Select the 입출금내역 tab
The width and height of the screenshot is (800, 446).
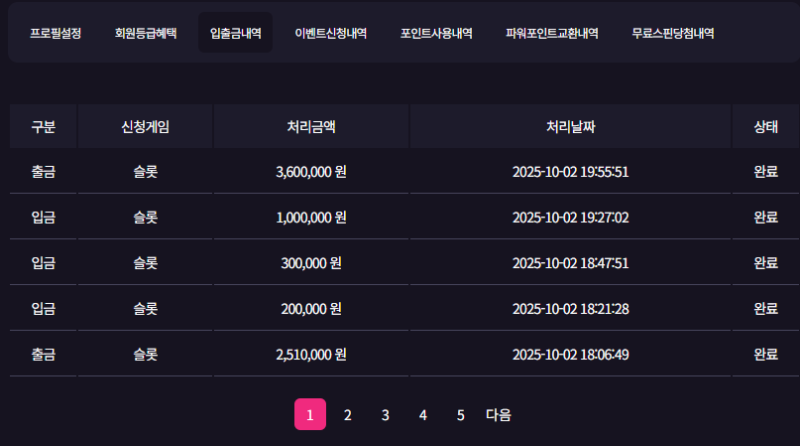pyautogui.click(x=236, y=33)
